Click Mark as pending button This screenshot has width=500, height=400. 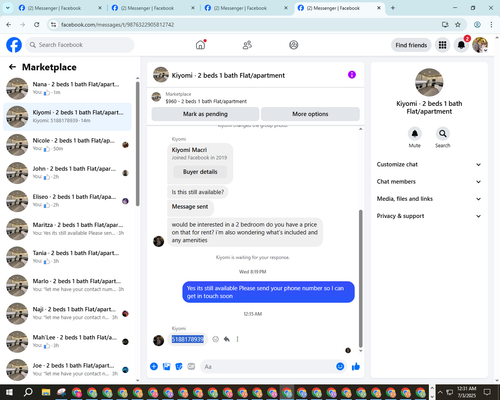click(x=205, y=114)
